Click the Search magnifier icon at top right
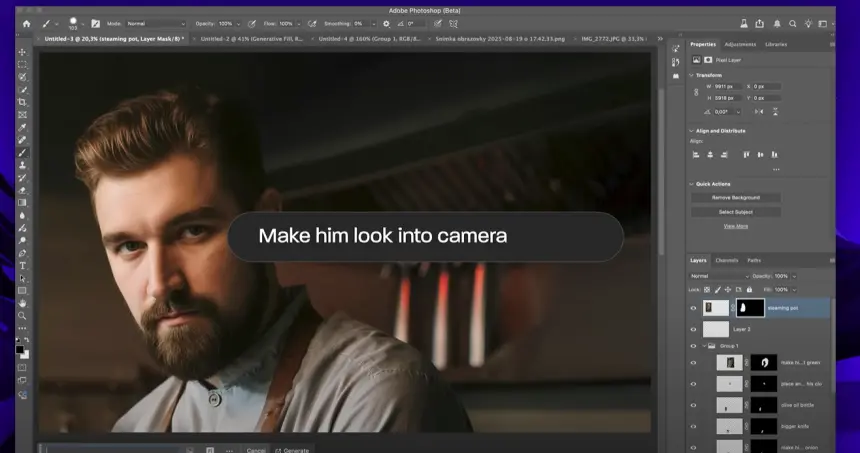 (x=793, y=23)
